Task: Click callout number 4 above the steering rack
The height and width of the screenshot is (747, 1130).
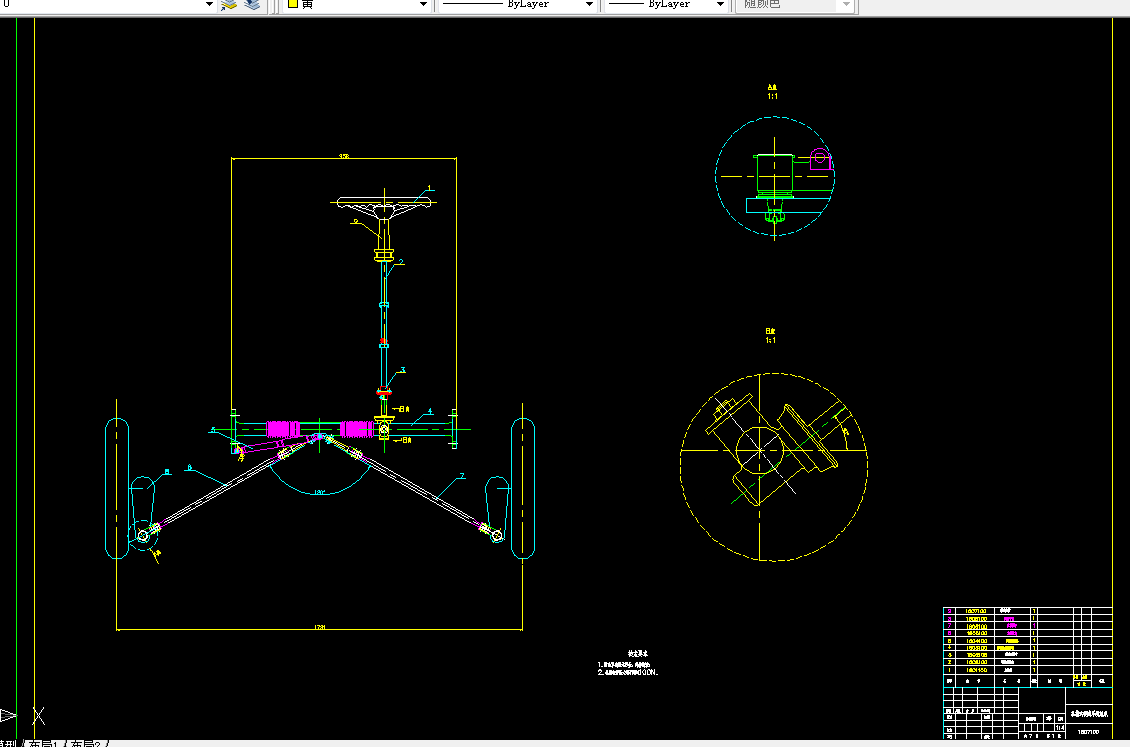Action: click(x=430, y=412)
